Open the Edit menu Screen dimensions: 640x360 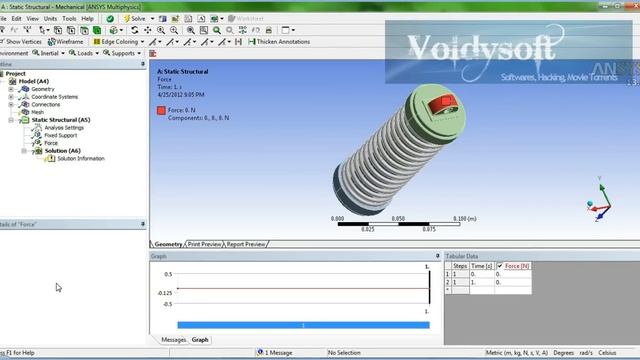(x=16, y=19)
